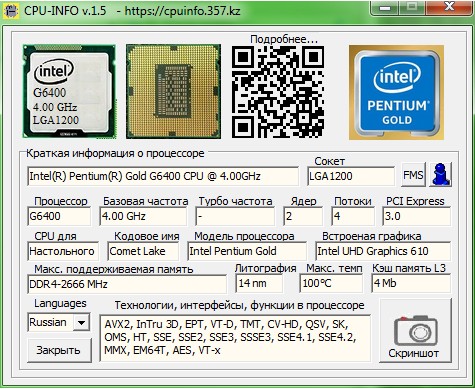Click the Ядер field showing 2

[303, 216]
